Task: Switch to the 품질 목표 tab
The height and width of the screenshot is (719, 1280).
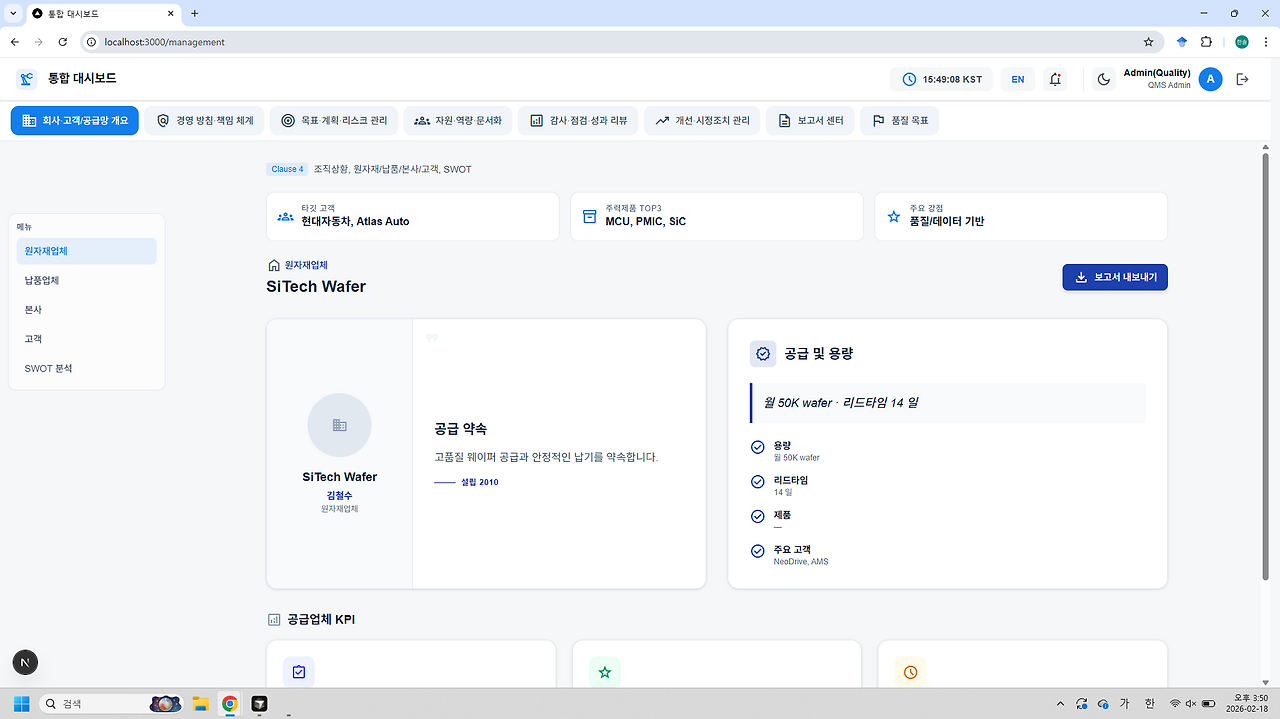Action: coord(900,120)
